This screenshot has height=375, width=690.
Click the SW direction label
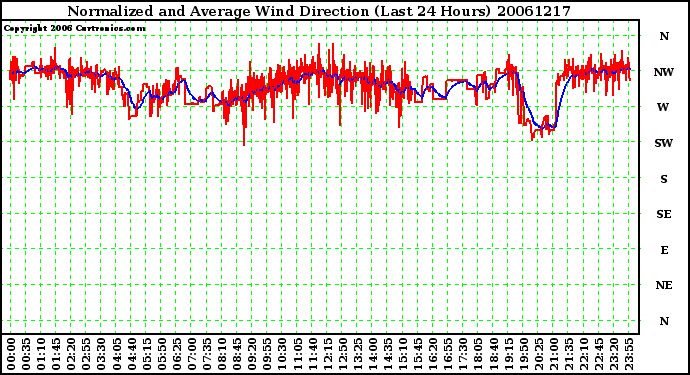664,143
